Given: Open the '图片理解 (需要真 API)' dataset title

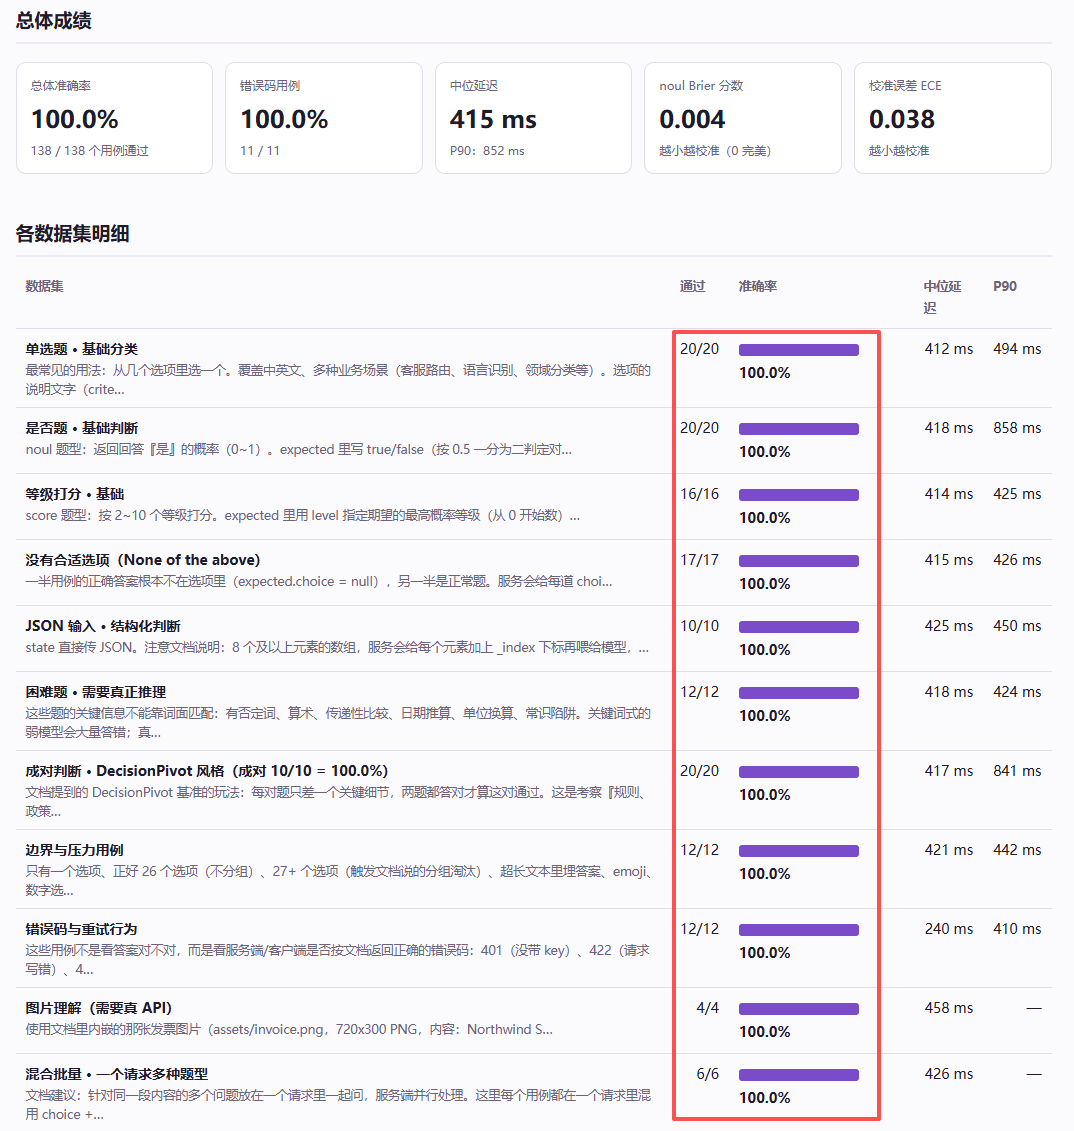Looking at the screenshot, I should [99, 1008].
